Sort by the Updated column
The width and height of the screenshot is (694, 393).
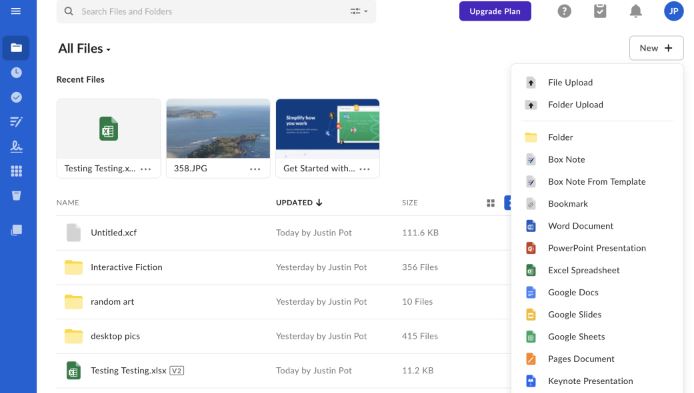(299, 203)
